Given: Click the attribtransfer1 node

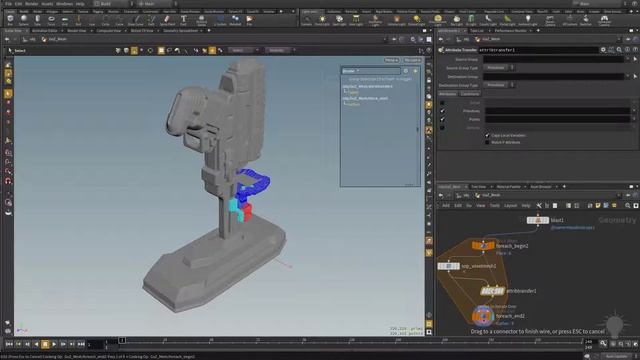Looking at the screenshot, I should coord(492,291).
